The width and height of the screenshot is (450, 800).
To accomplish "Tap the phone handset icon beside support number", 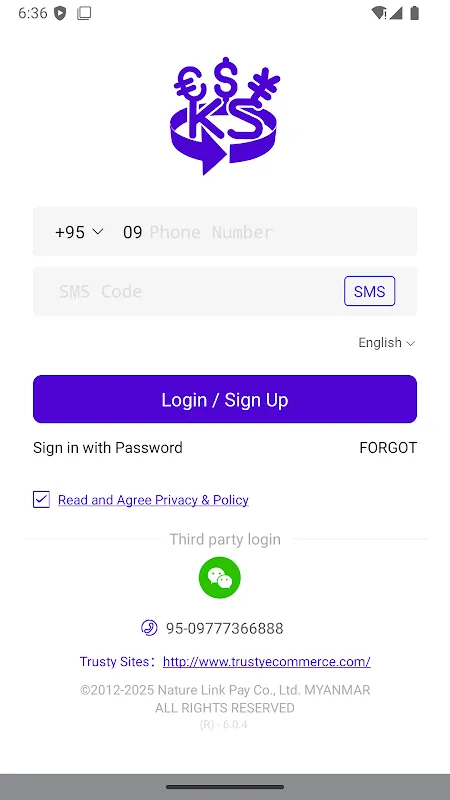I will [149, 628].
